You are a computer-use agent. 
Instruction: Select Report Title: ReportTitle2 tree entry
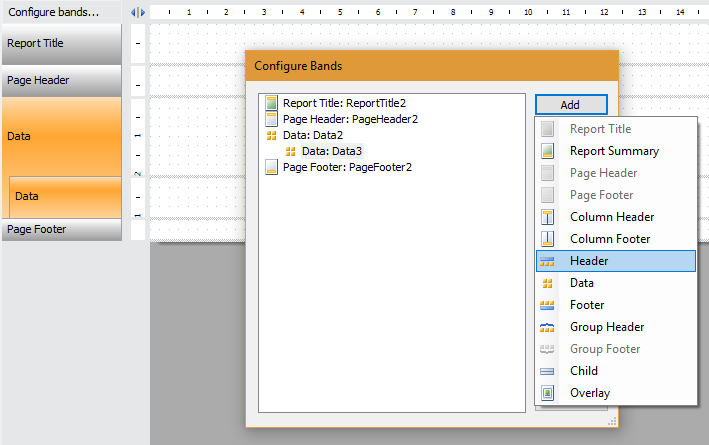[x=344, y=103]
